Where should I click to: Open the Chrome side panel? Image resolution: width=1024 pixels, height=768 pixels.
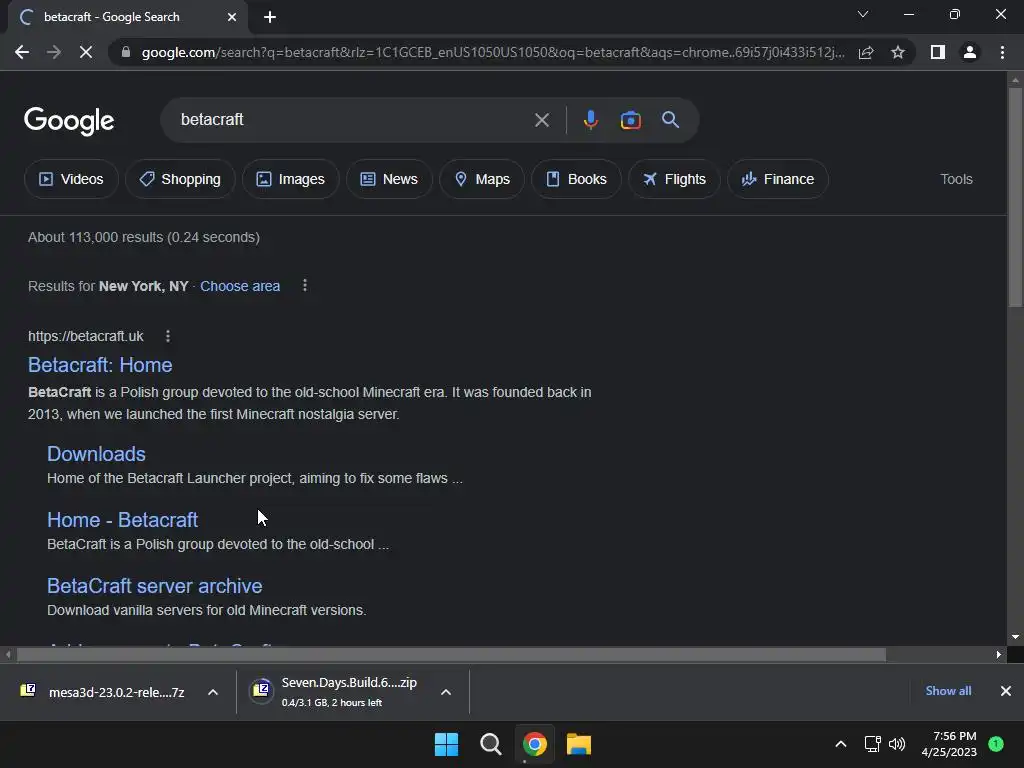[938, 52]
